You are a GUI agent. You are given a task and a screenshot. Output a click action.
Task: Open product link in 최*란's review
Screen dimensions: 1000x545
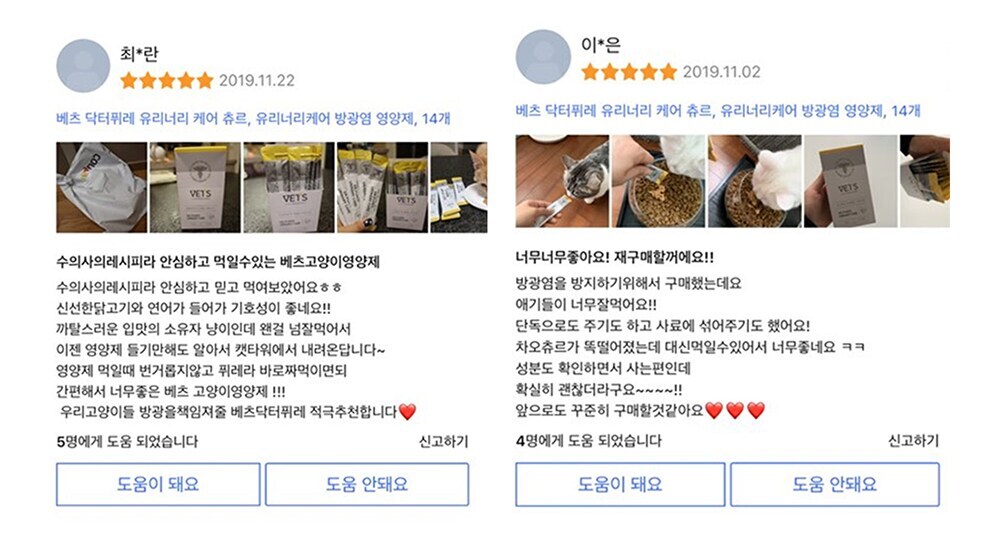[253, 119]
